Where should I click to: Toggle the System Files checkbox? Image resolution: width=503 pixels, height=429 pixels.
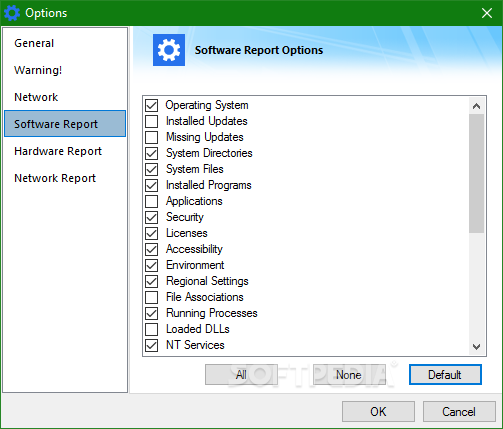click(x=152, y=169)
